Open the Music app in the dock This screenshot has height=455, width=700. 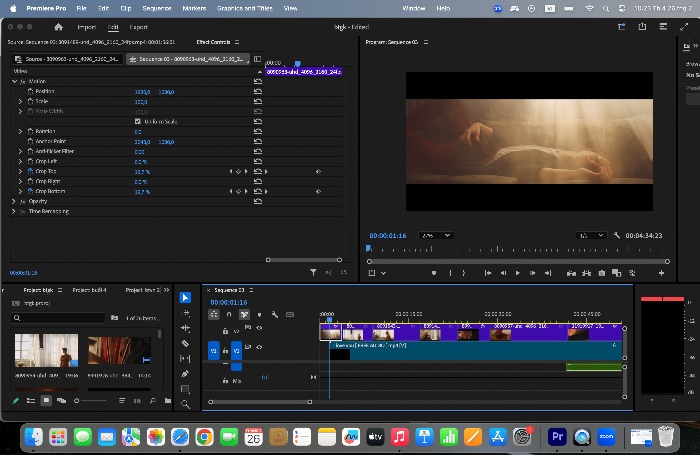click(400, 437)
